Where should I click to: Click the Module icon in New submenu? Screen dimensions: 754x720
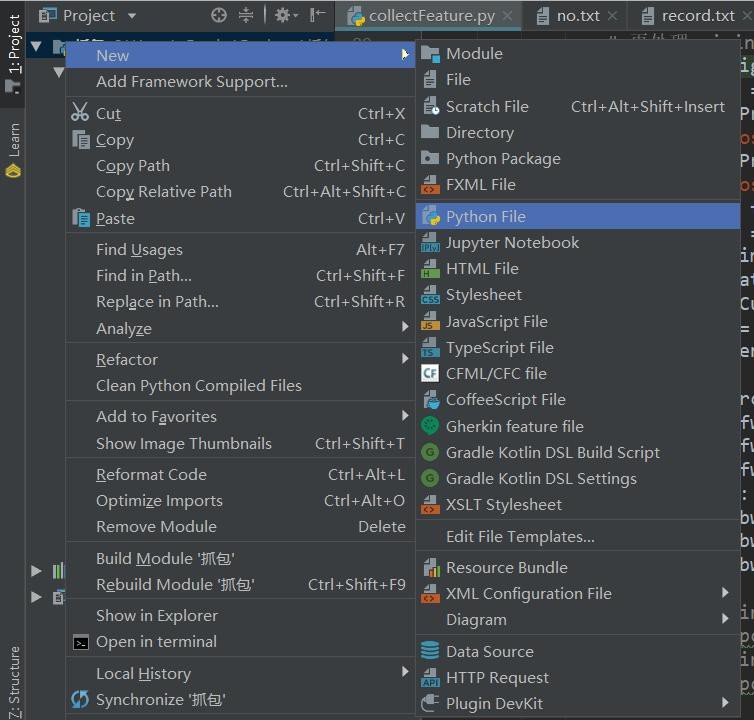(x=430, y=54)
